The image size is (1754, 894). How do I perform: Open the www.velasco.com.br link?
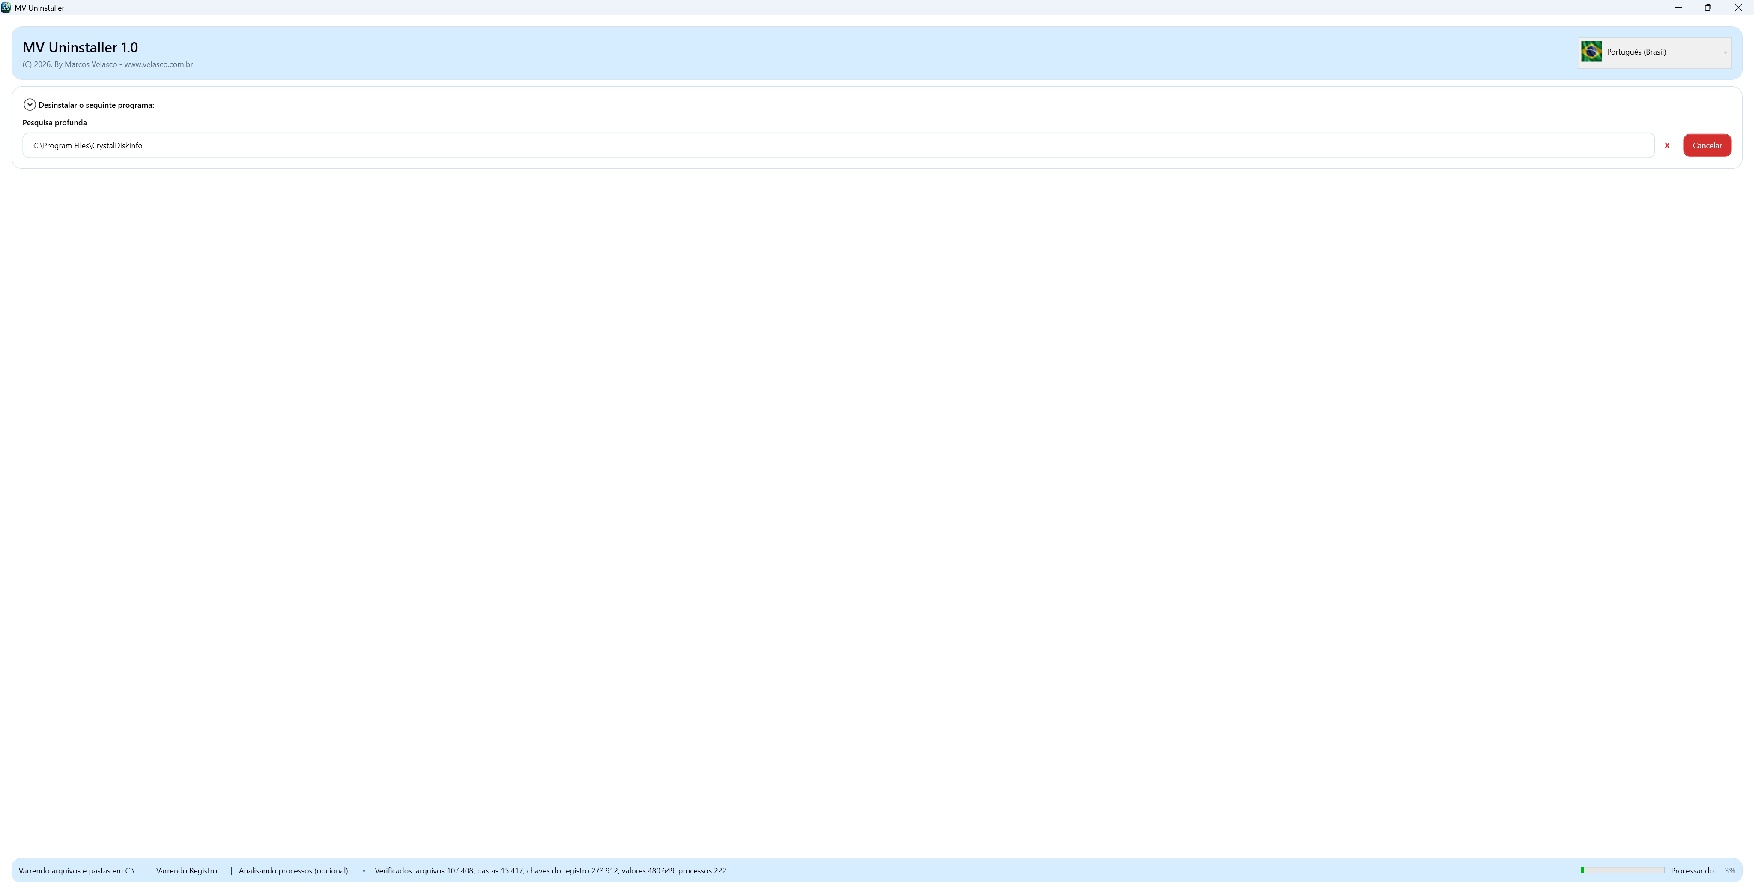tap(158, 64)
